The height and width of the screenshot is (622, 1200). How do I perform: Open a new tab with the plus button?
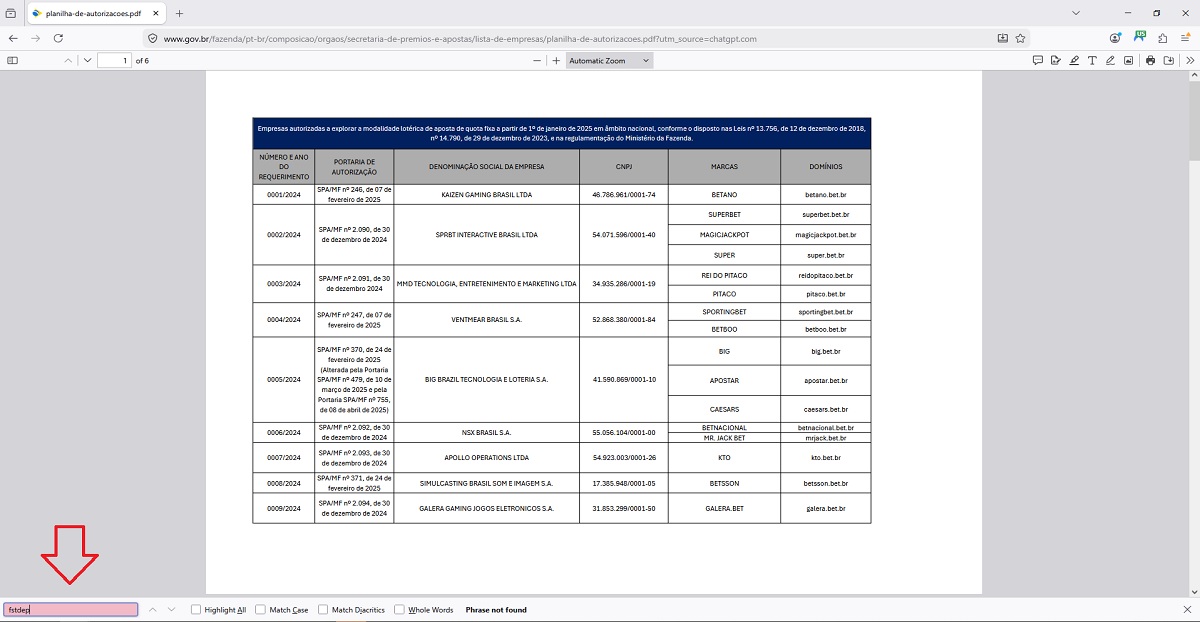point(180,13)
